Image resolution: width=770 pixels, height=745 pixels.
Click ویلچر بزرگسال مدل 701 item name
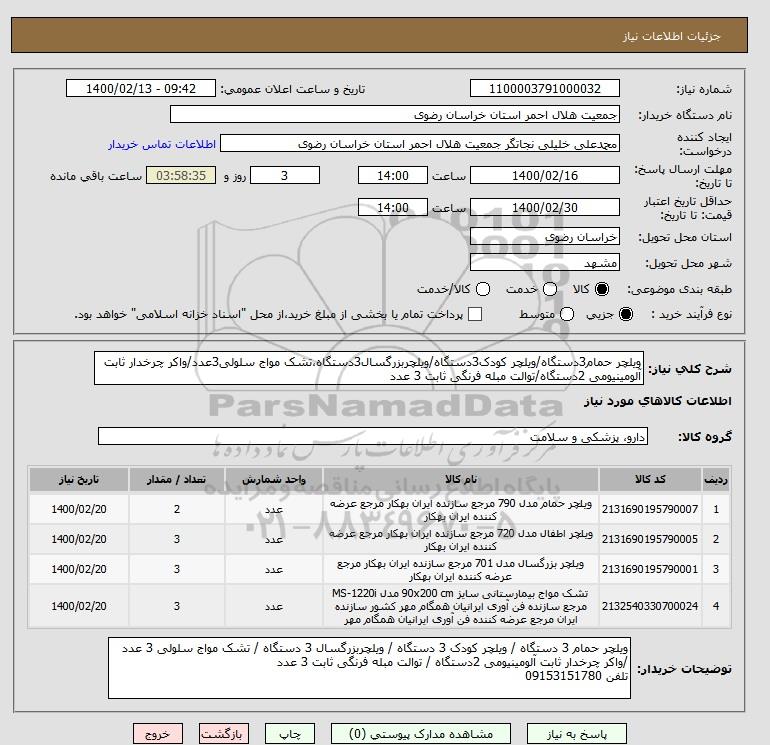tap(461, 570)
